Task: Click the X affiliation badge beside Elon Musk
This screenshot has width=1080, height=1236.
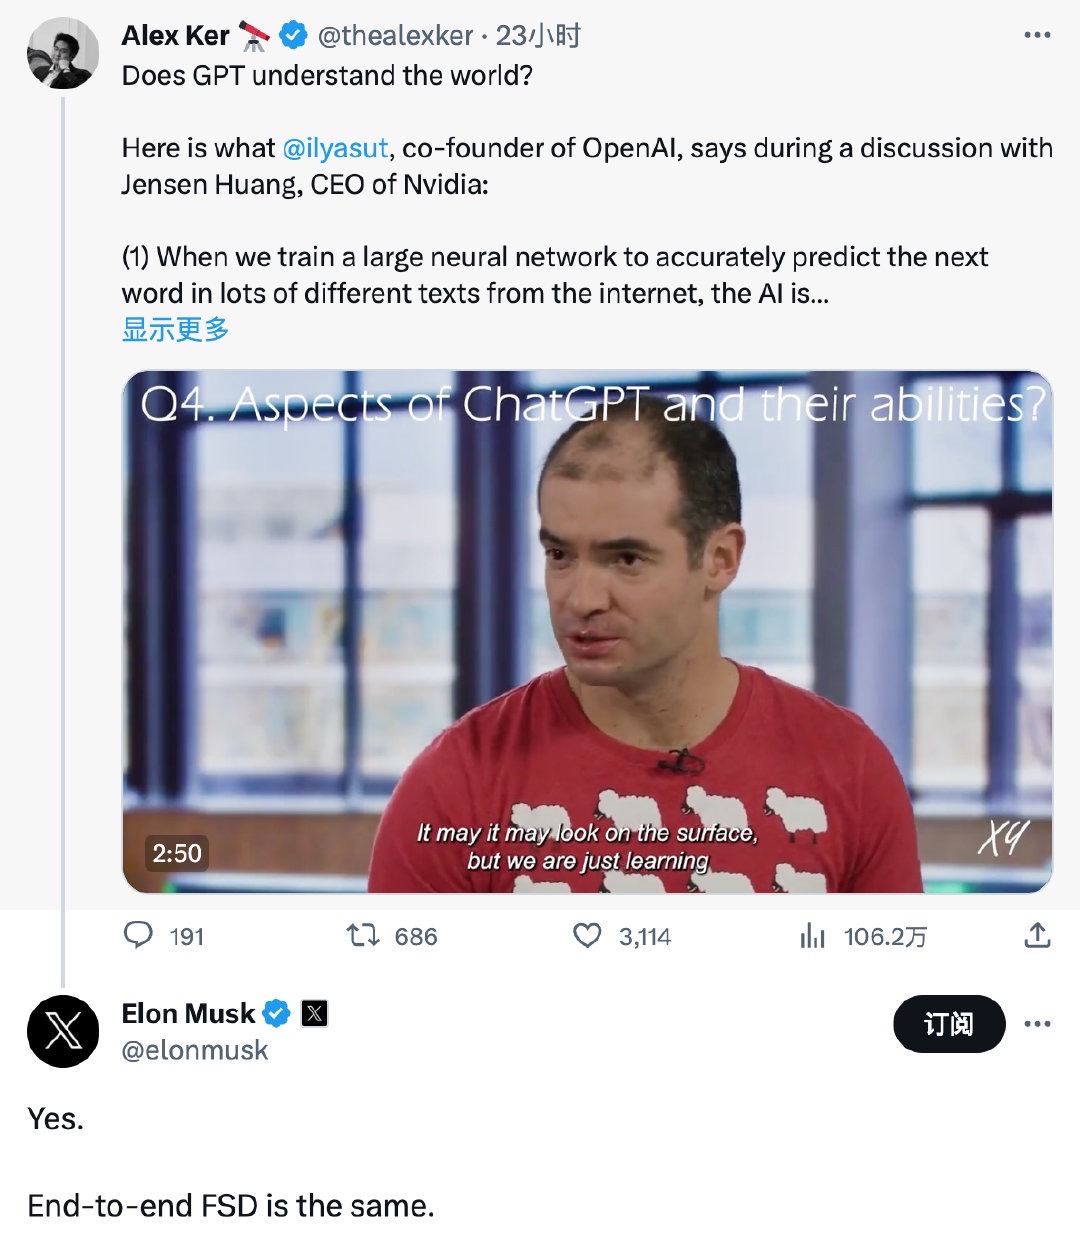Action: point(314,1014)
